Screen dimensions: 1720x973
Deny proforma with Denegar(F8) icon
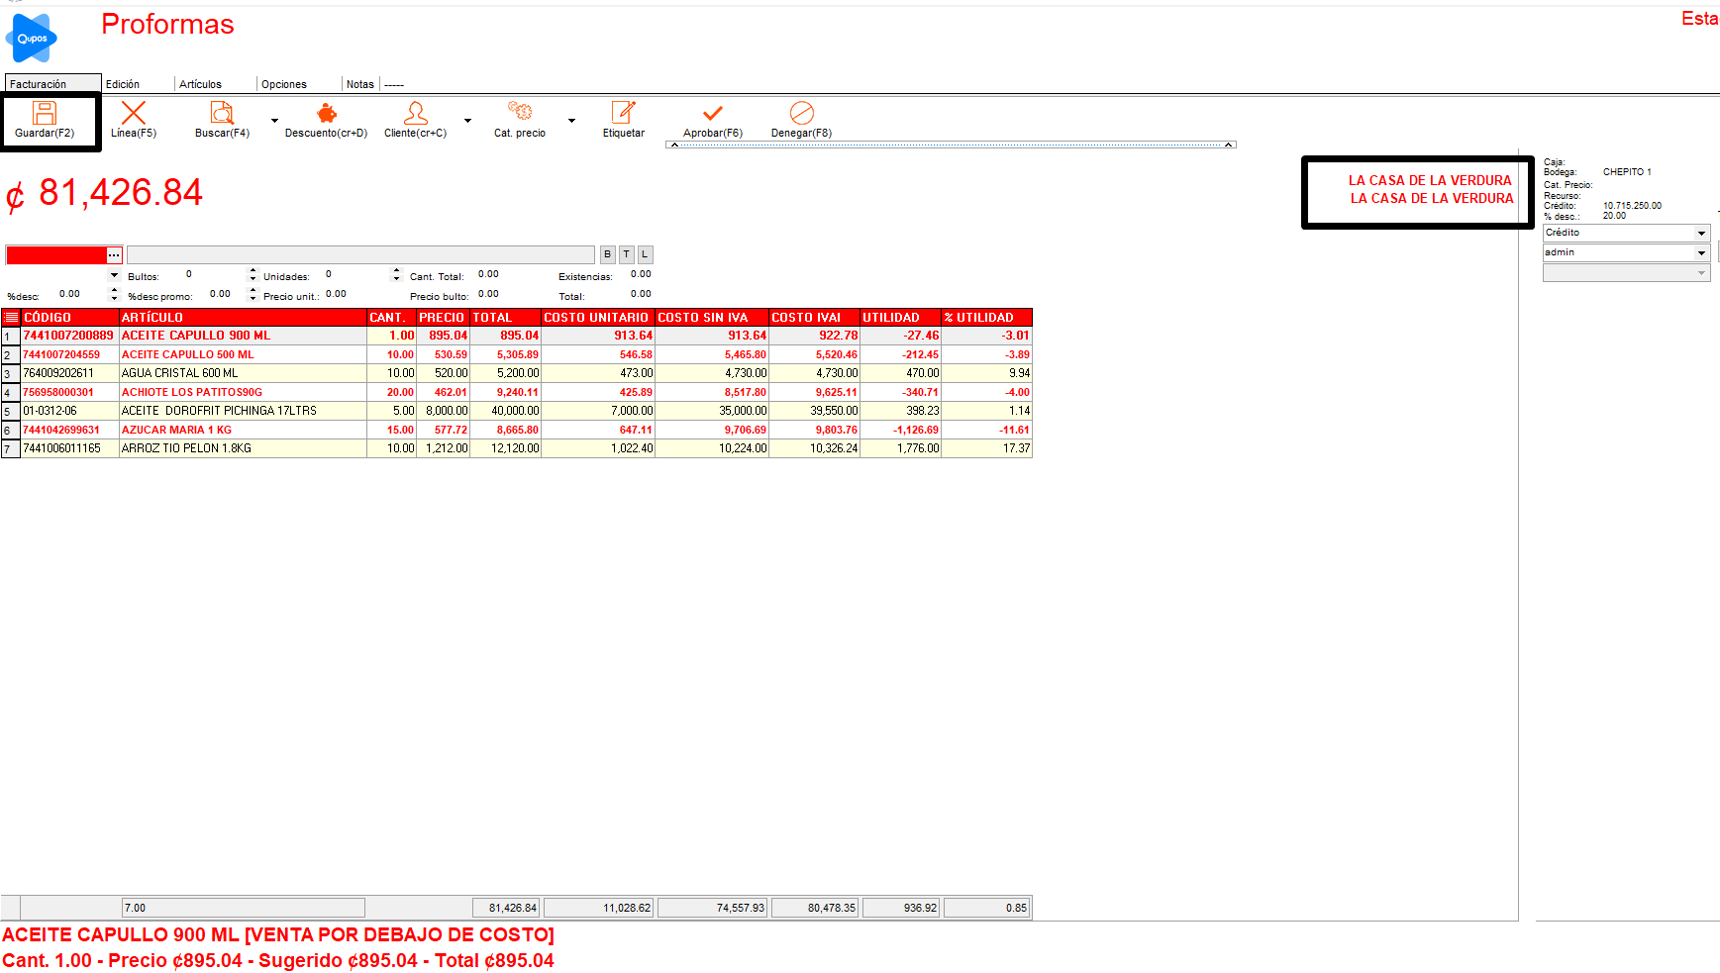pos(801,114)
